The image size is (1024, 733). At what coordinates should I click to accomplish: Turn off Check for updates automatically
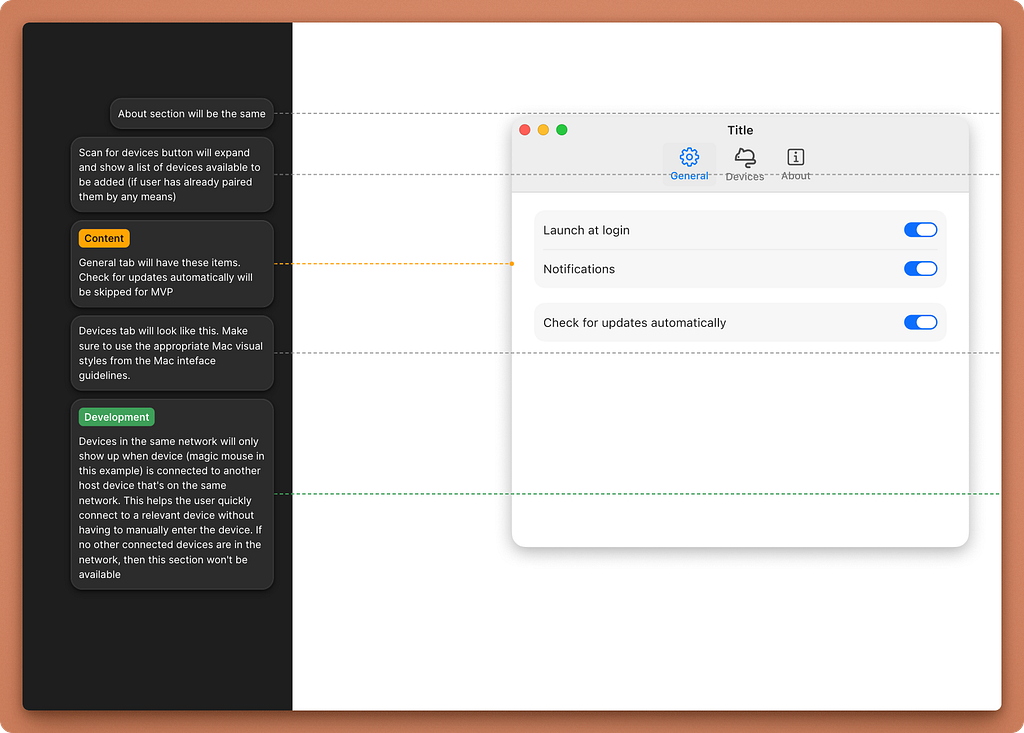tap(920, 322)
